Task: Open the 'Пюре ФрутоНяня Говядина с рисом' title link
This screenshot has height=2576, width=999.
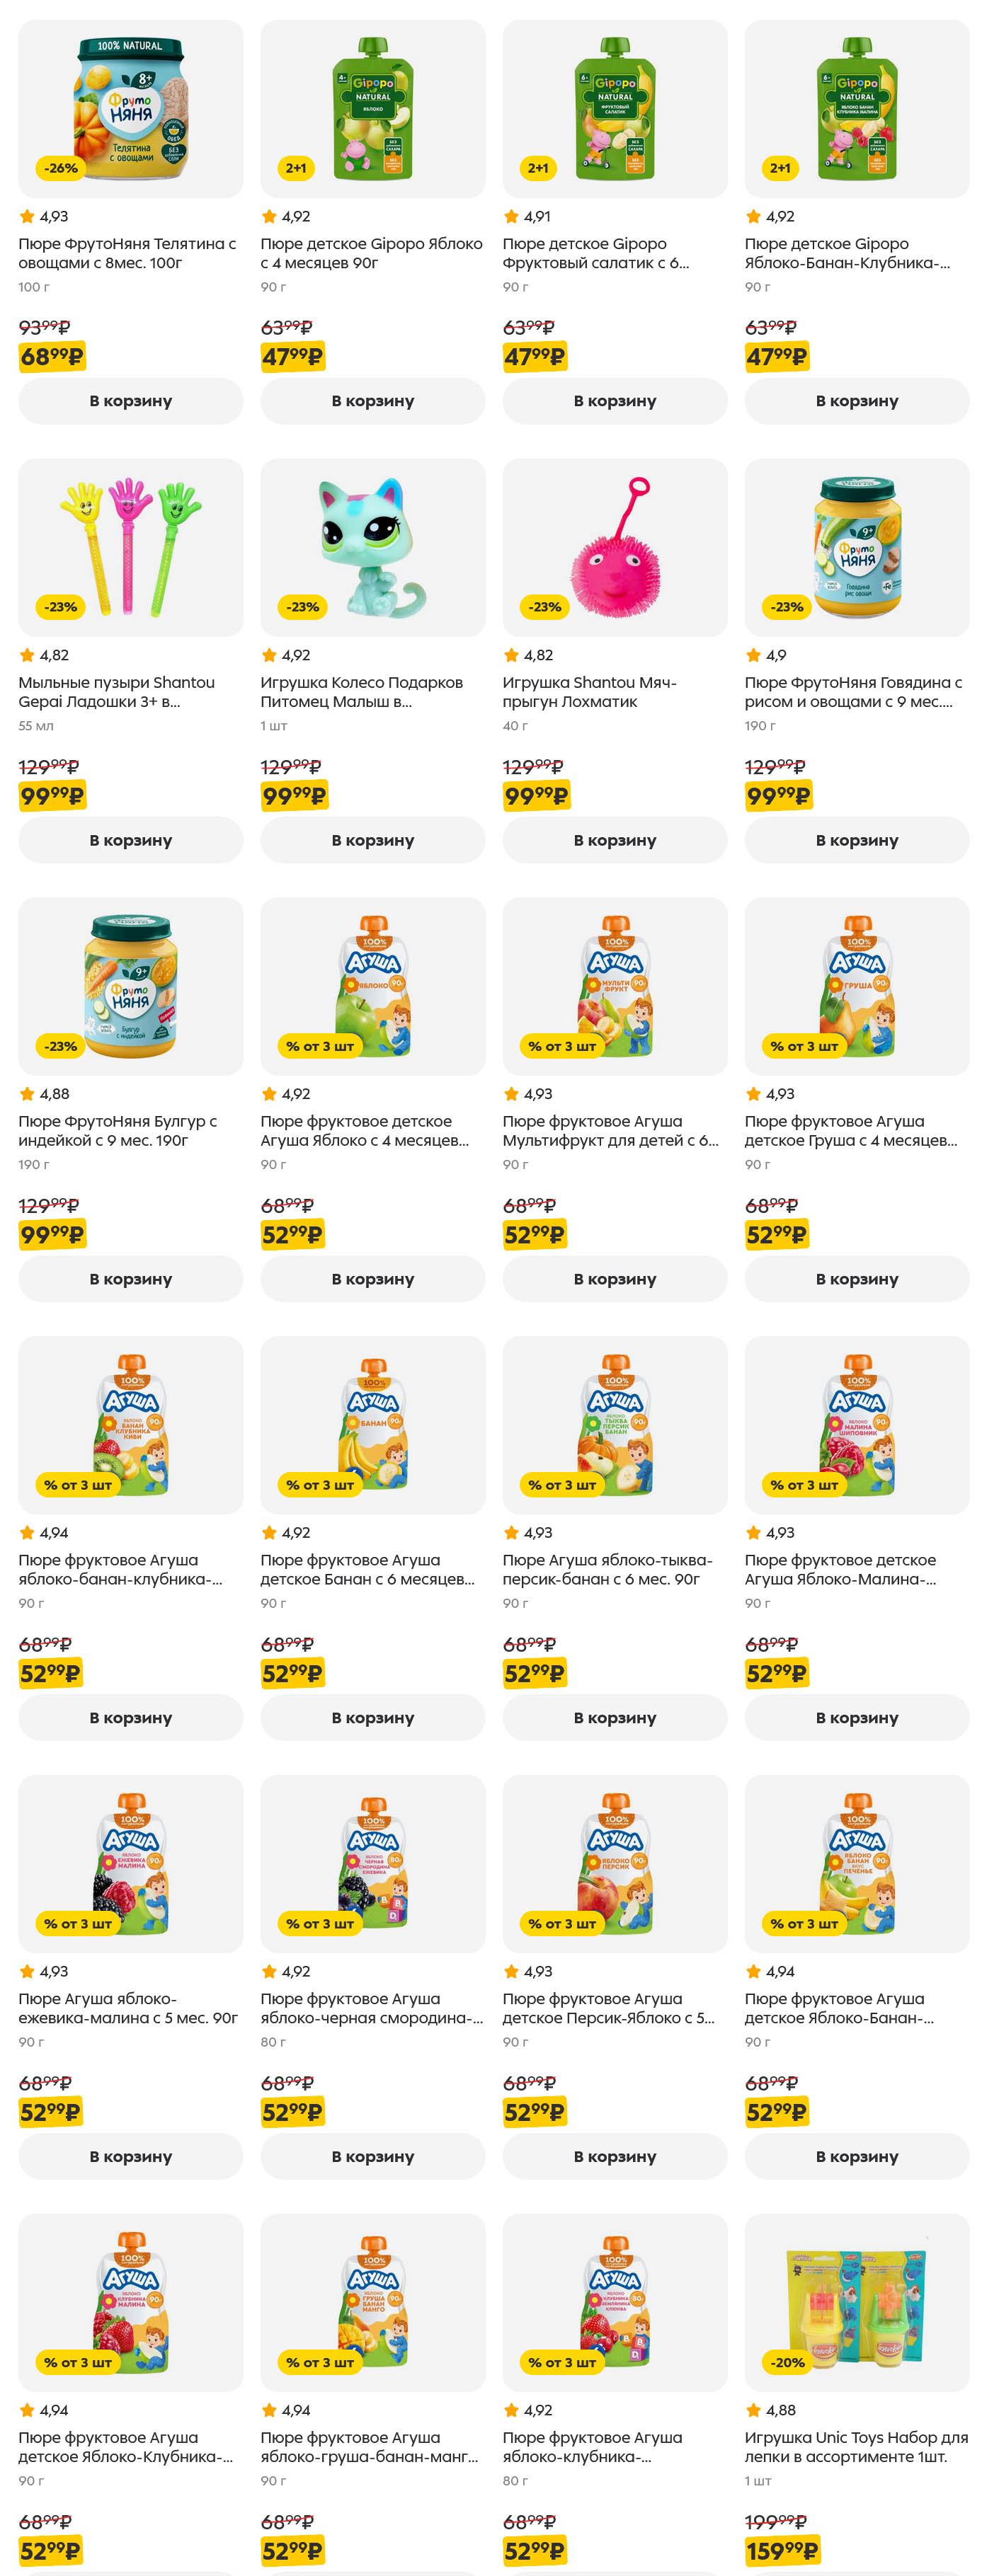Action: tap(852, 692)
